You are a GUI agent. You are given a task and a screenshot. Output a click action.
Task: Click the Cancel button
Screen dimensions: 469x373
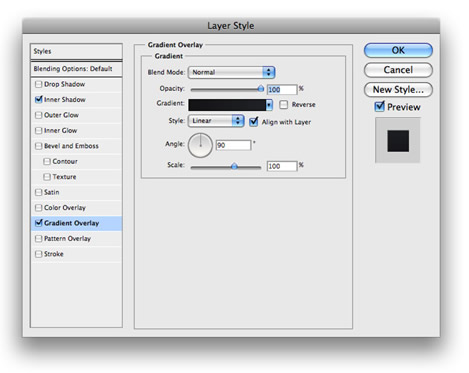tap(398, 70)
